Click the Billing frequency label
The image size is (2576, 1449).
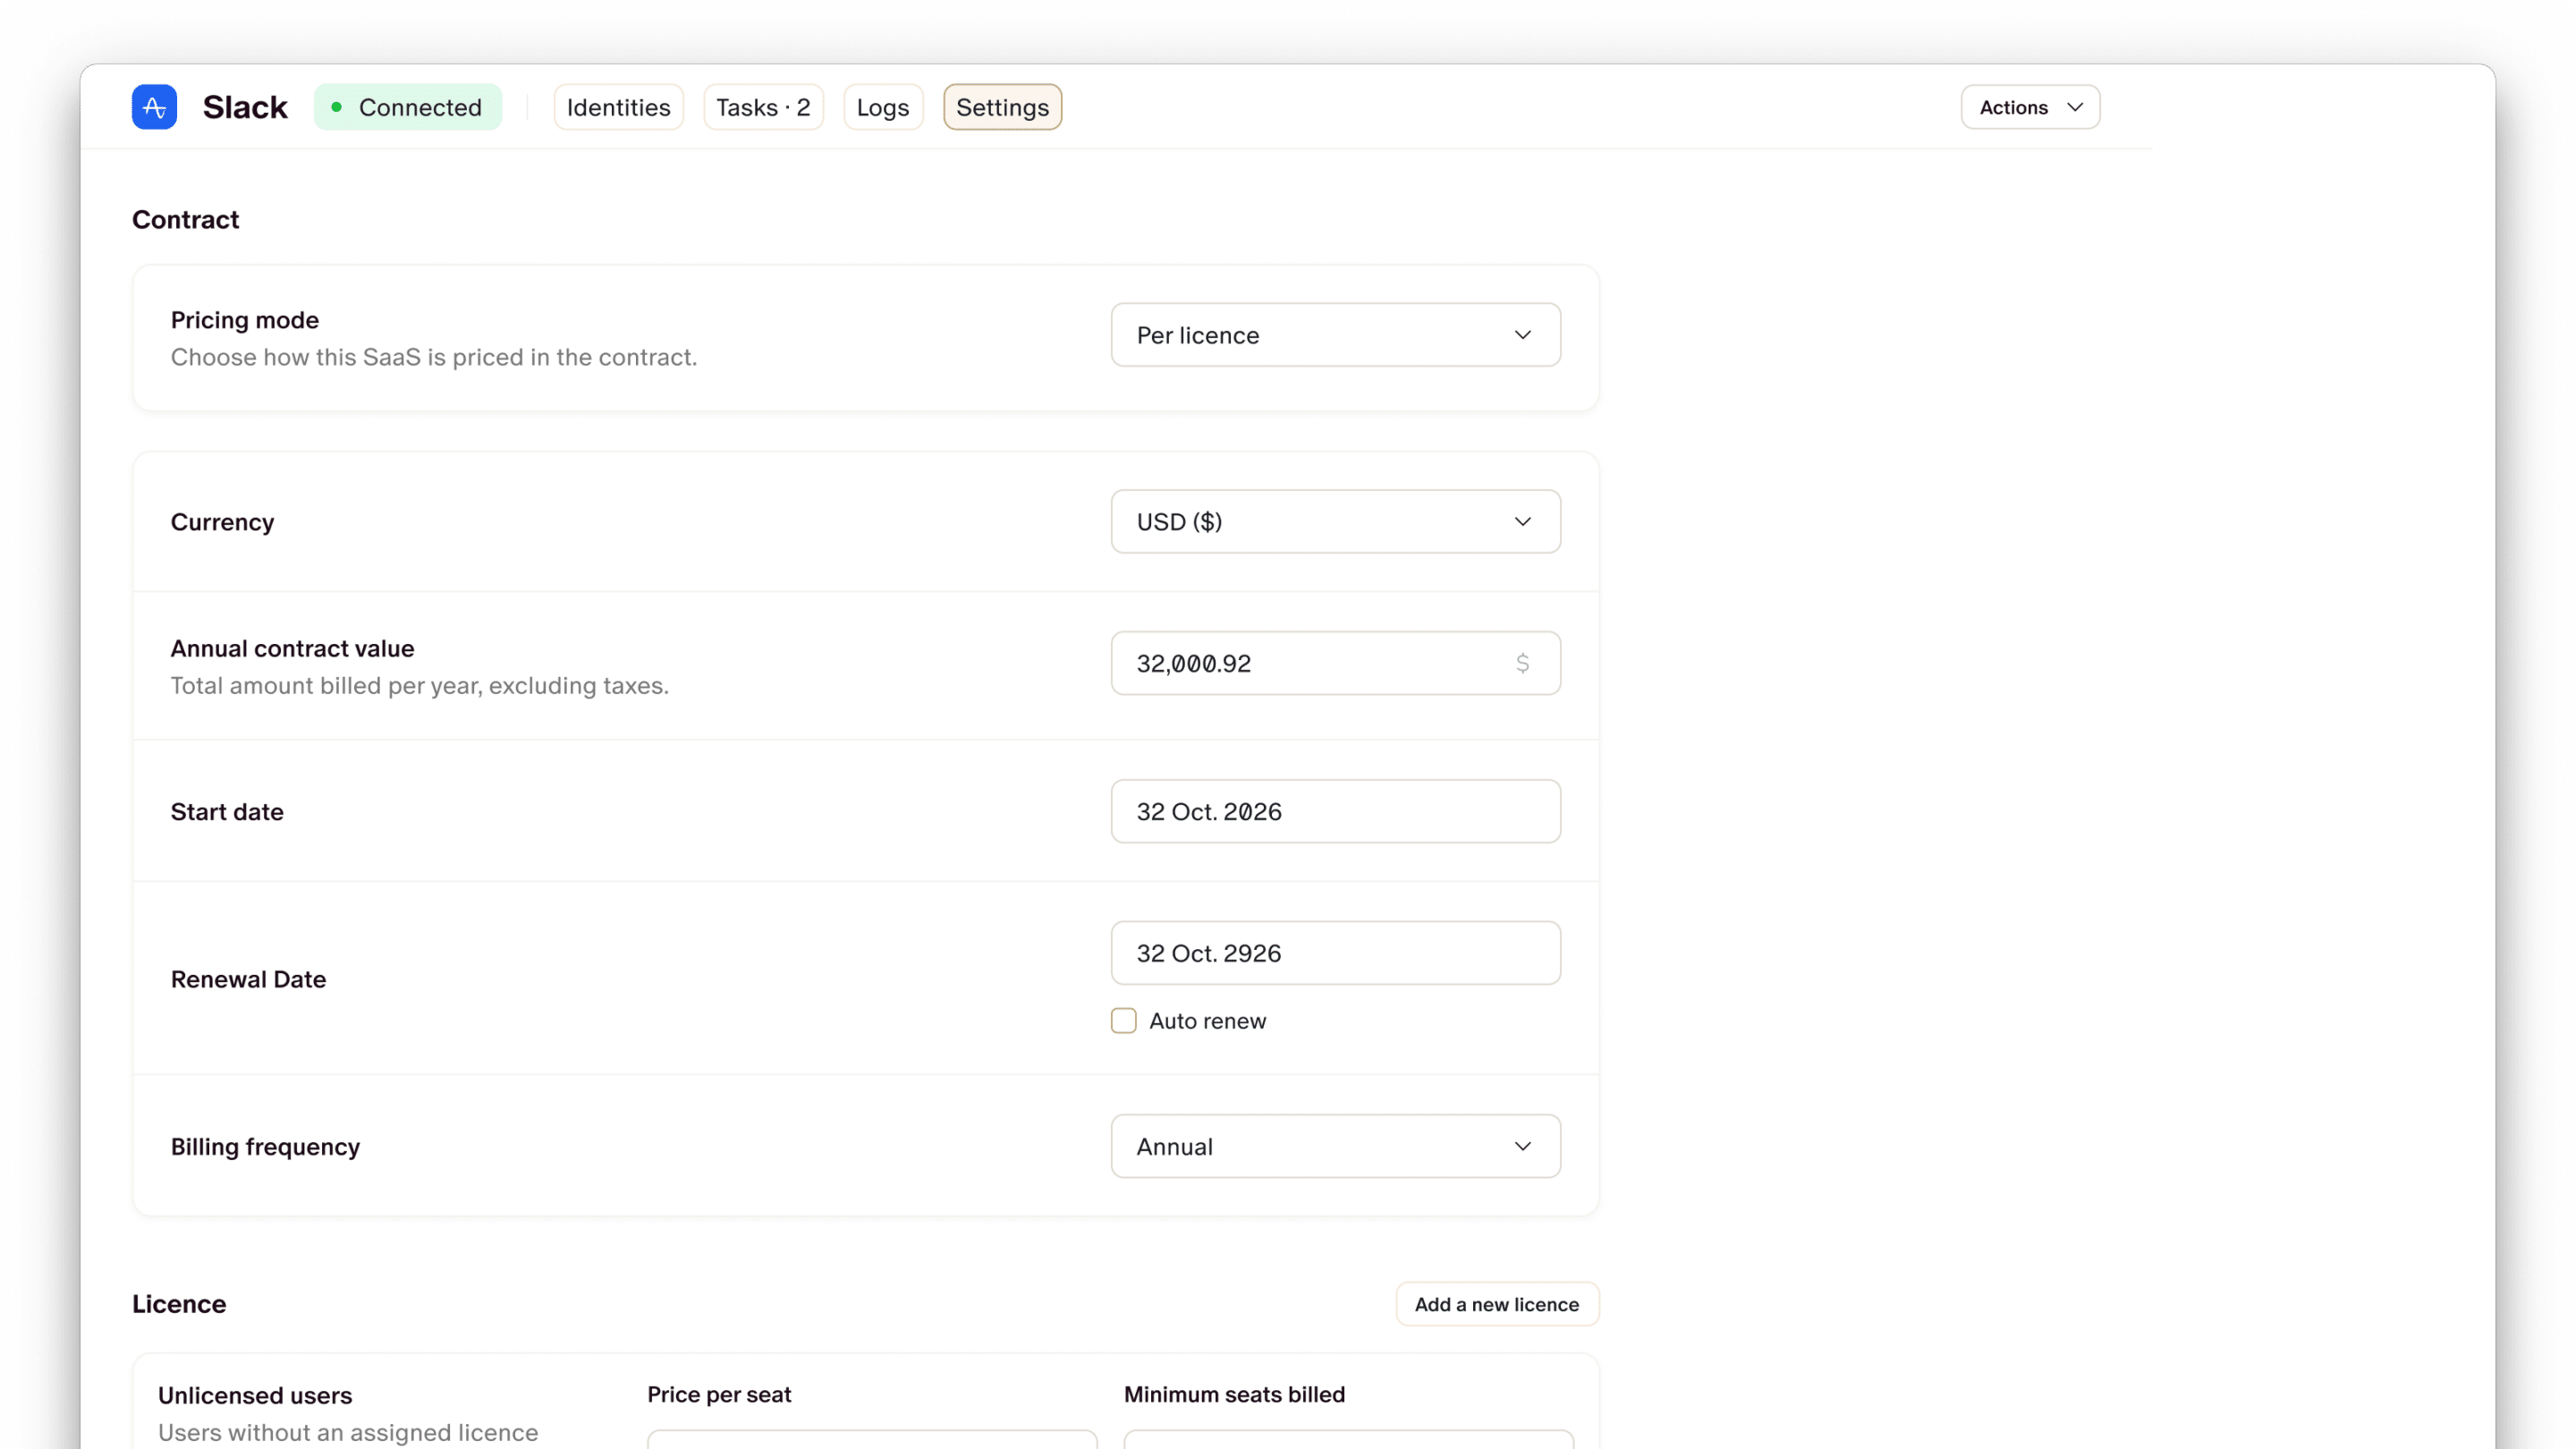click(265, 1147)
